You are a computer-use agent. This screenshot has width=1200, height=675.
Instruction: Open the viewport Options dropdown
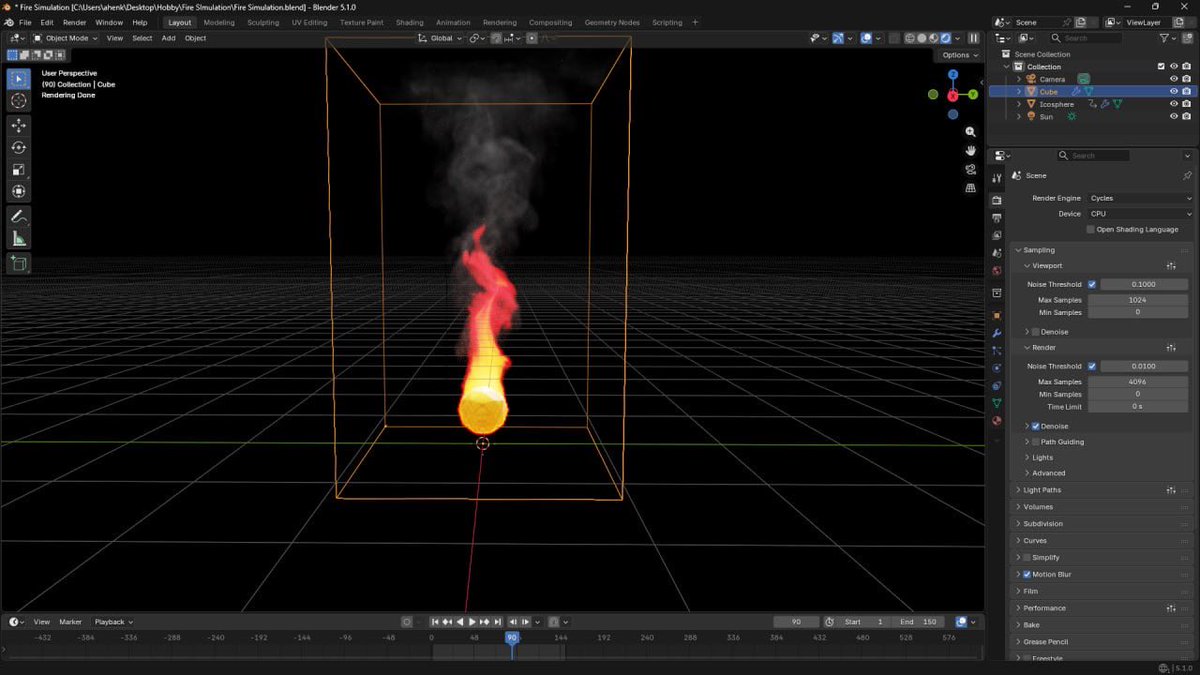(959, 55)
